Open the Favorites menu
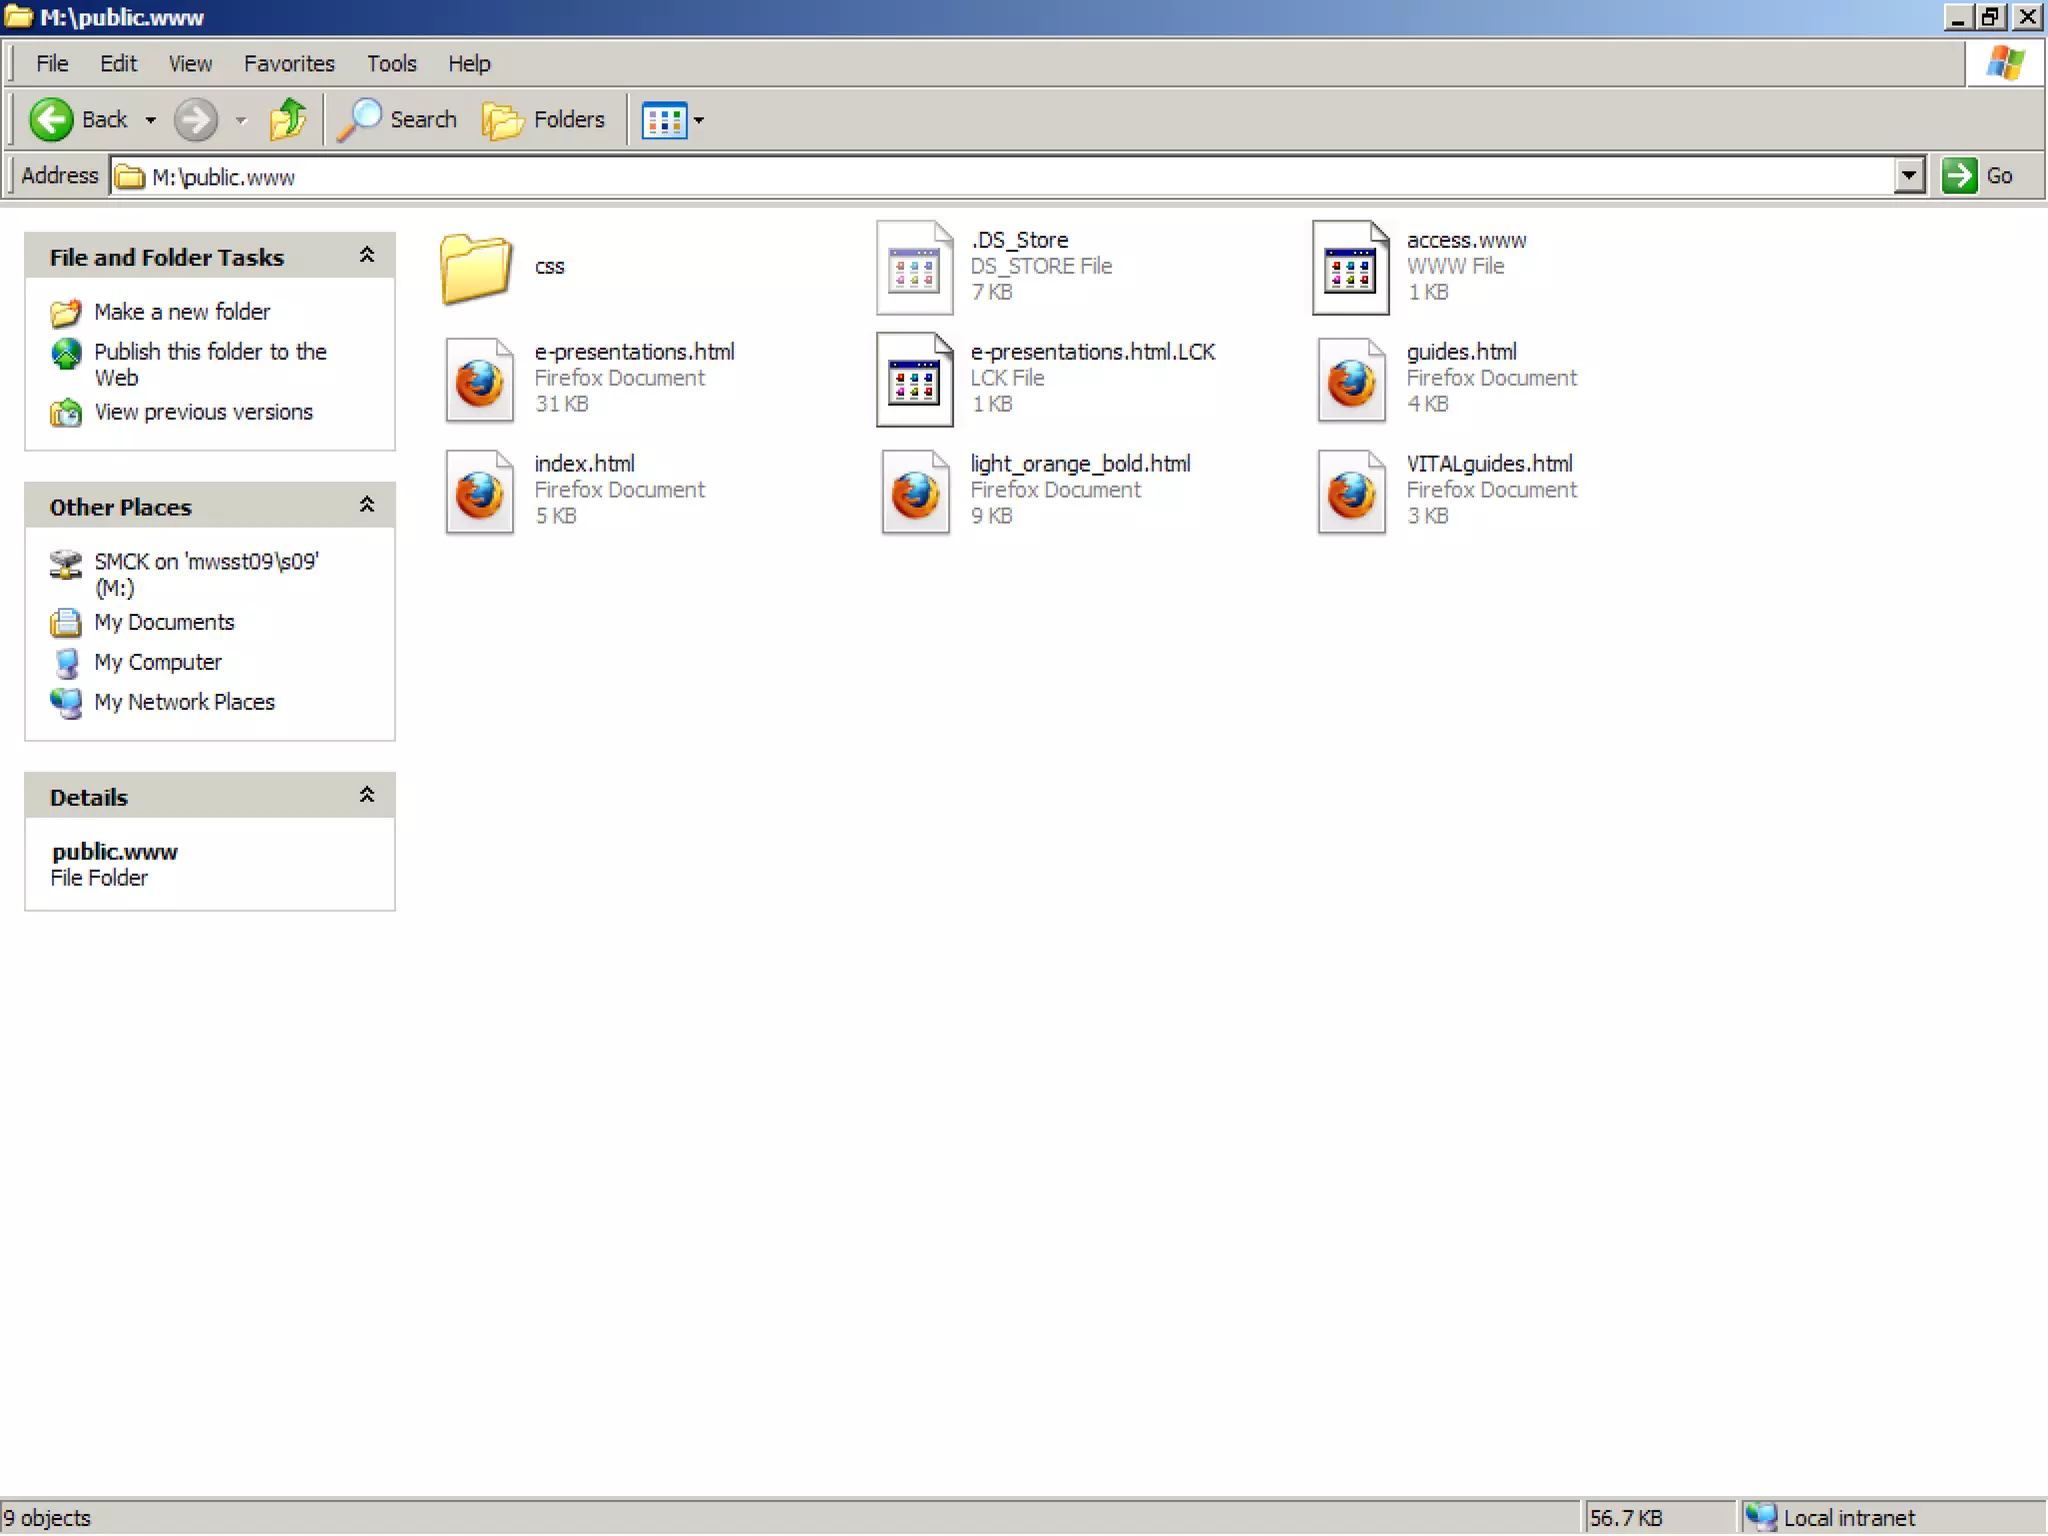The height and width of the screenshot is (1536, 2048). 289,64
